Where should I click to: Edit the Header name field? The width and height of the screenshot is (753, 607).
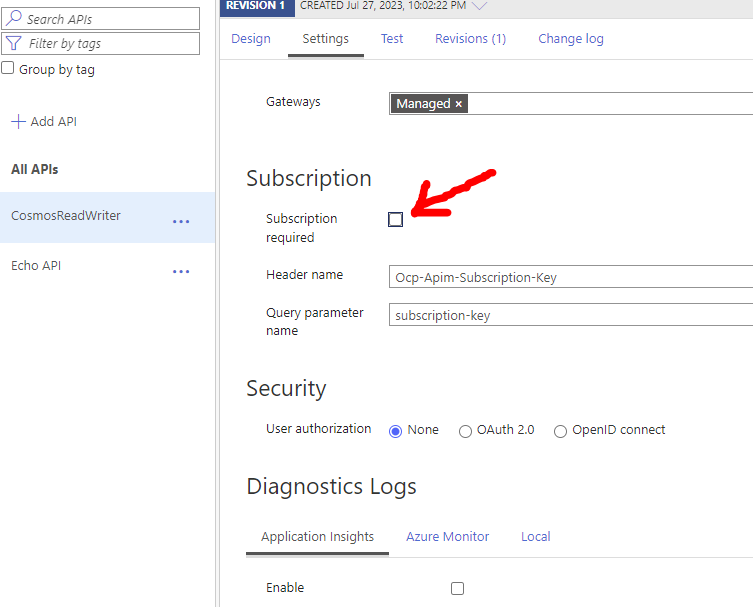tap(571, 277)
